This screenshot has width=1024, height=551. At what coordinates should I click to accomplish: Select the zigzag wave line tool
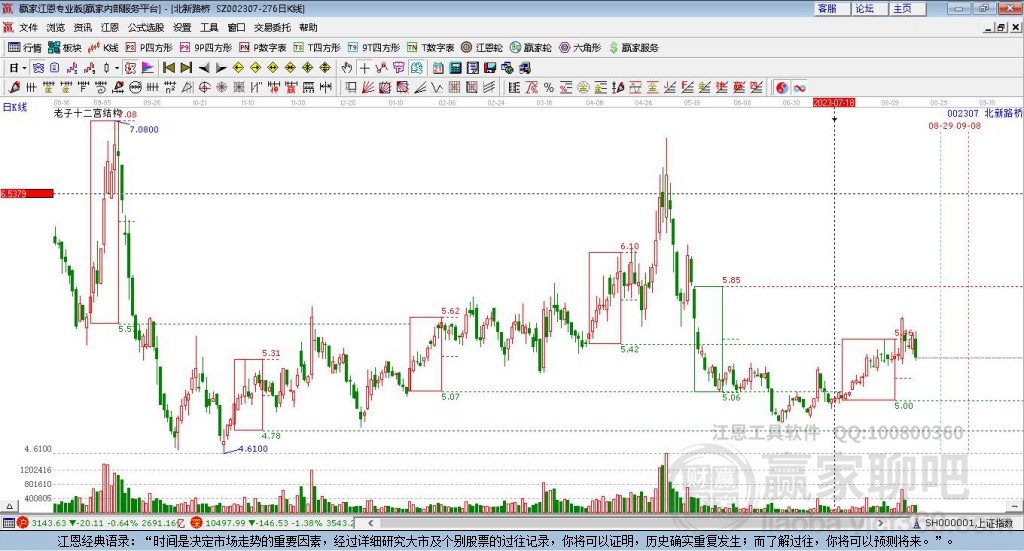pos(436,87)
